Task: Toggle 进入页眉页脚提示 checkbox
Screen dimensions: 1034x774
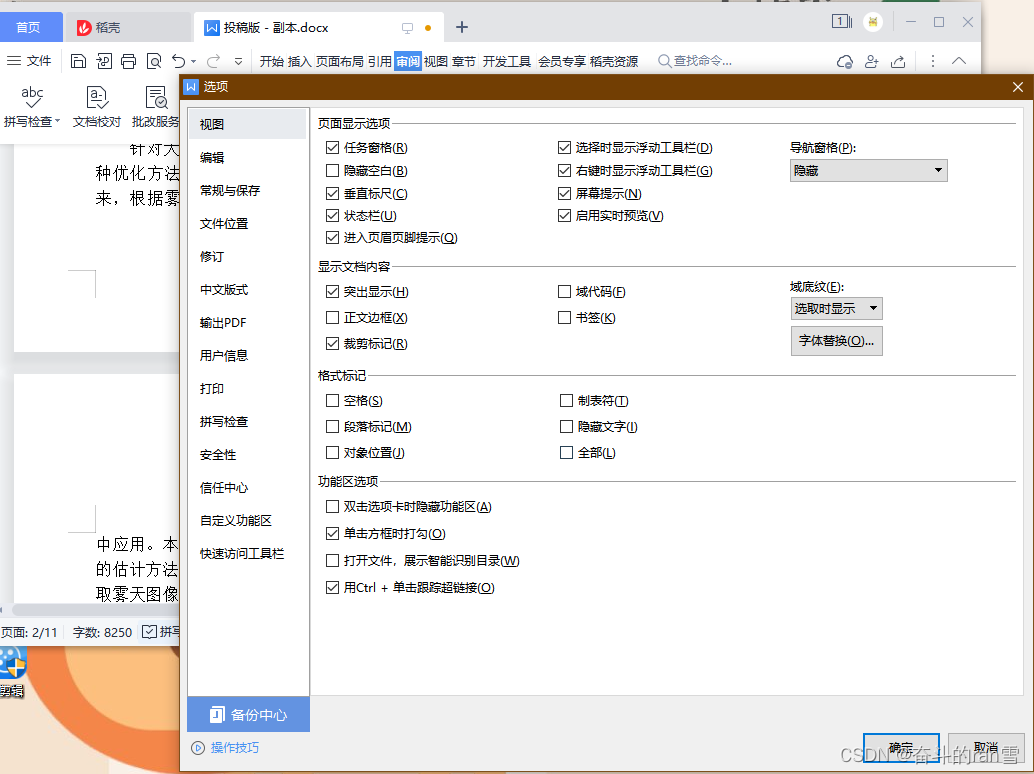Action: [x=332, y=237]
